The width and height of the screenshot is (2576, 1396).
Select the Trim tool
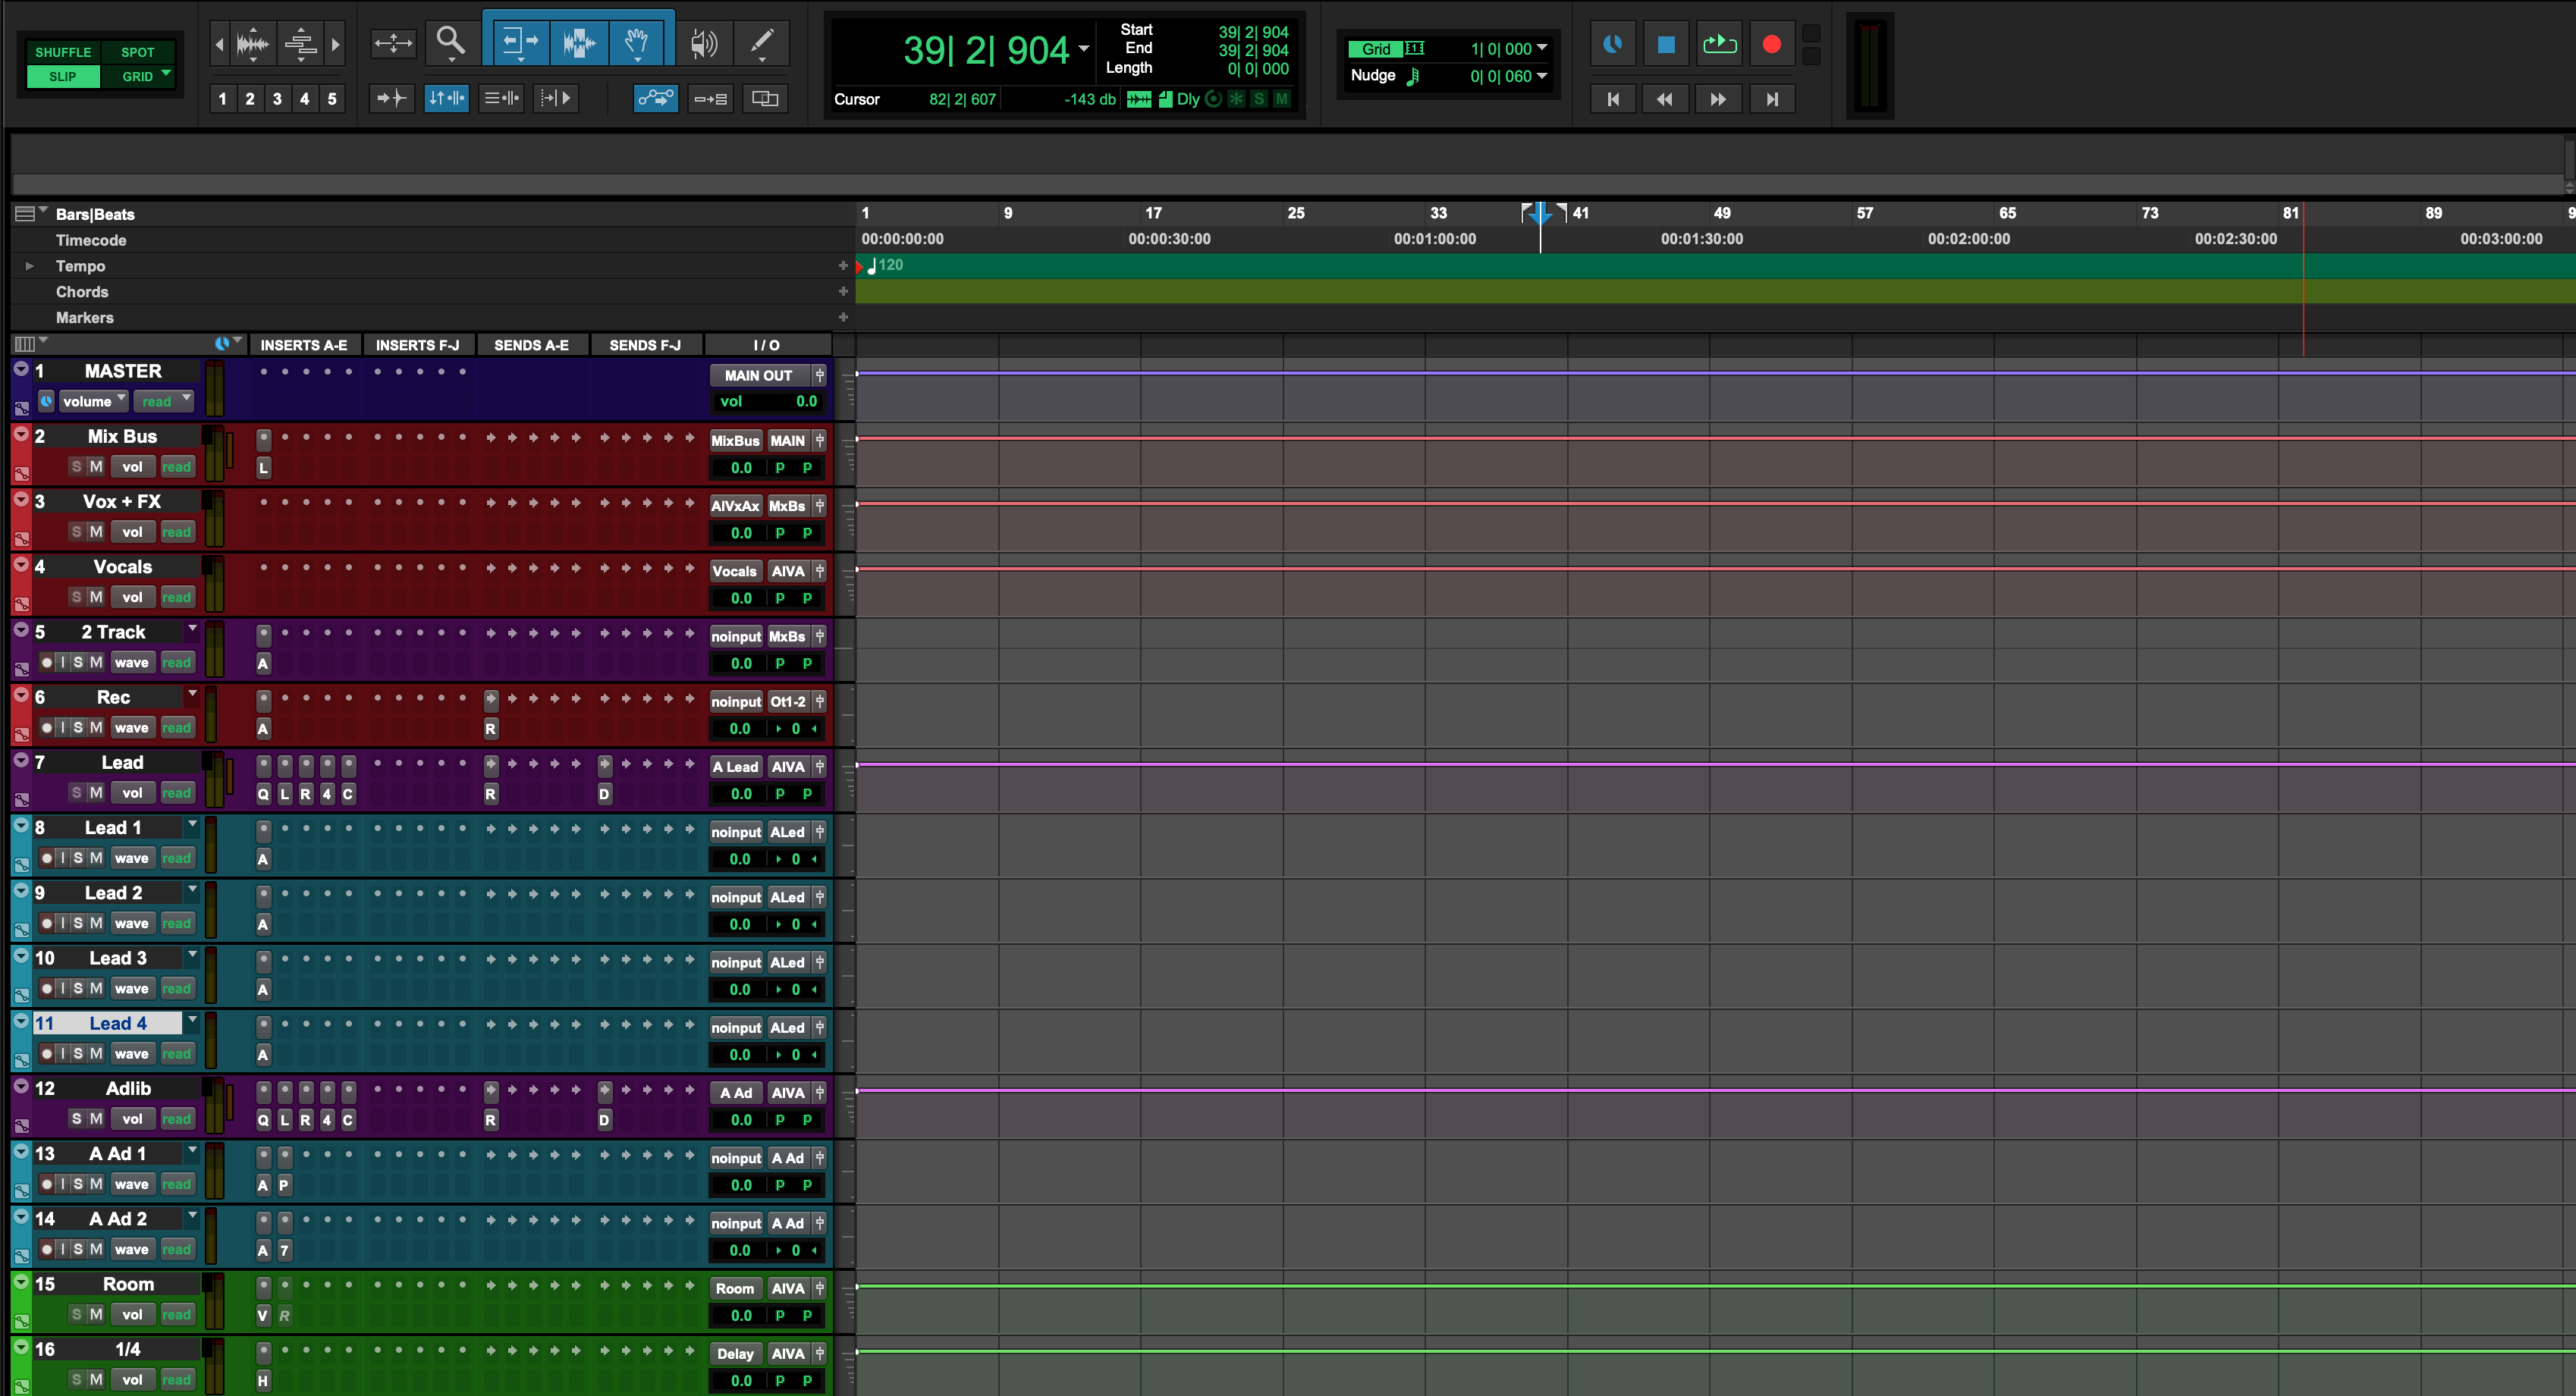click(519, 41)
